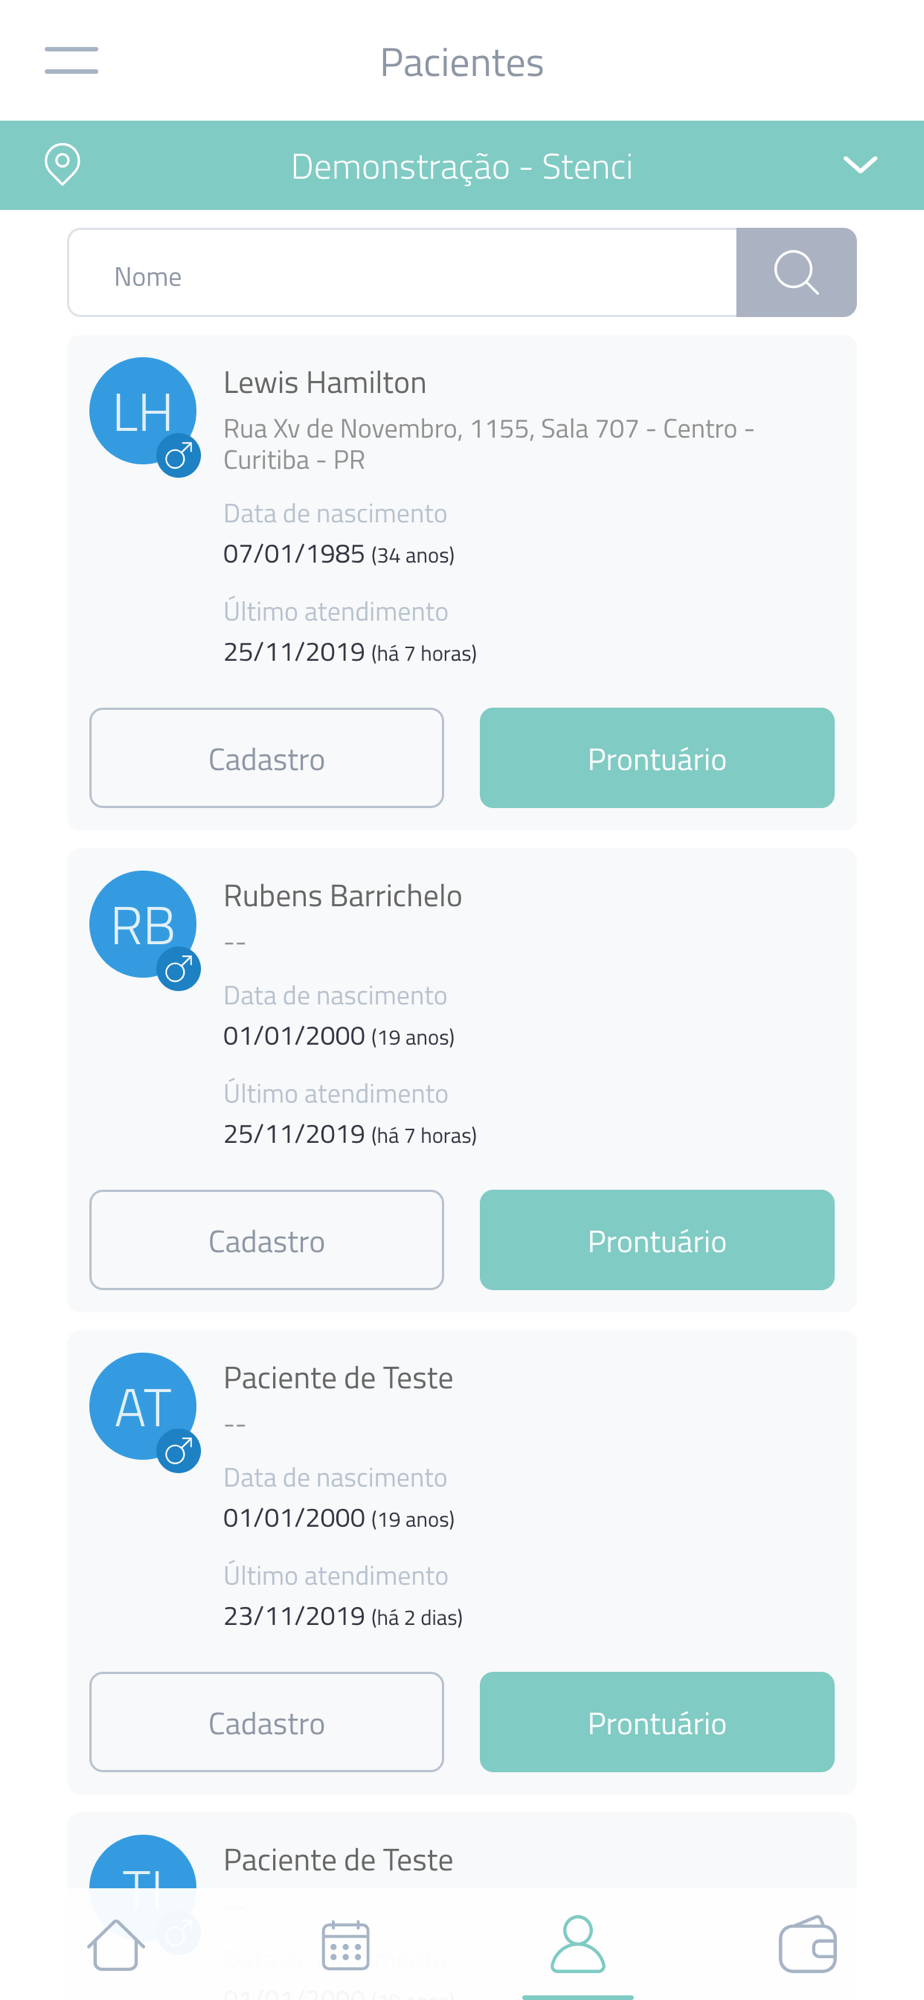Open Cadastro for Lewis Hamilton
Viewport: 924px width, 2000px height.
(267, 758)
